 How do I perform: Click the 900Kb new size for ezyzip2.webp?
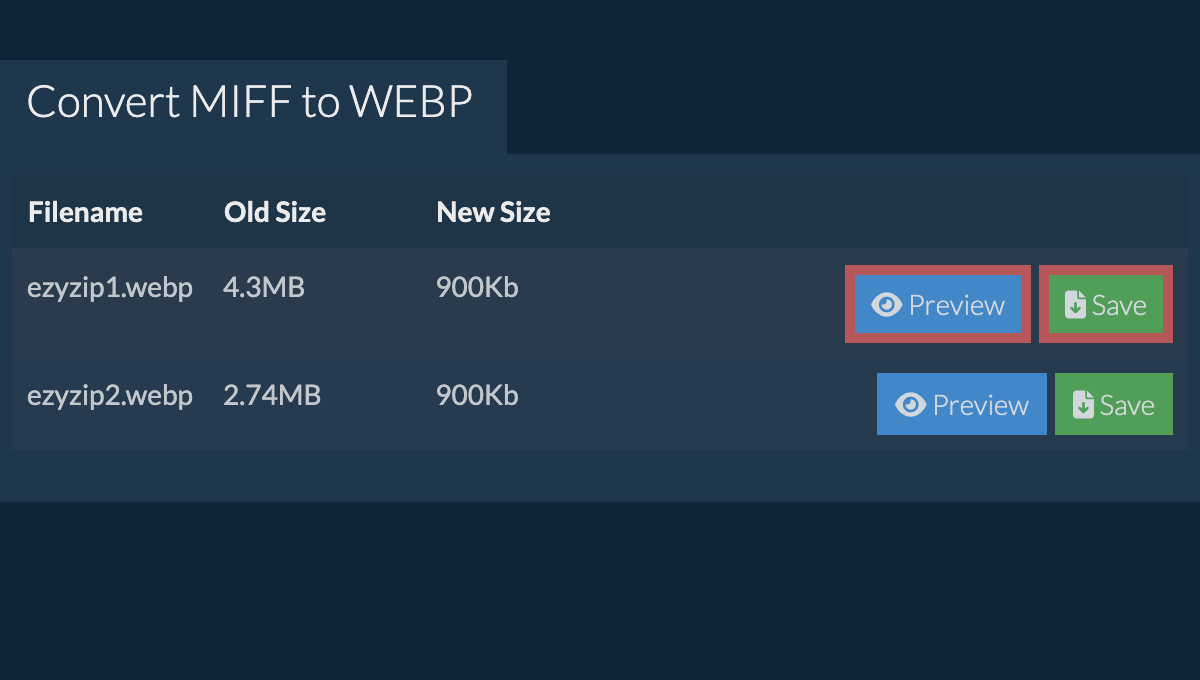[477, 396]
